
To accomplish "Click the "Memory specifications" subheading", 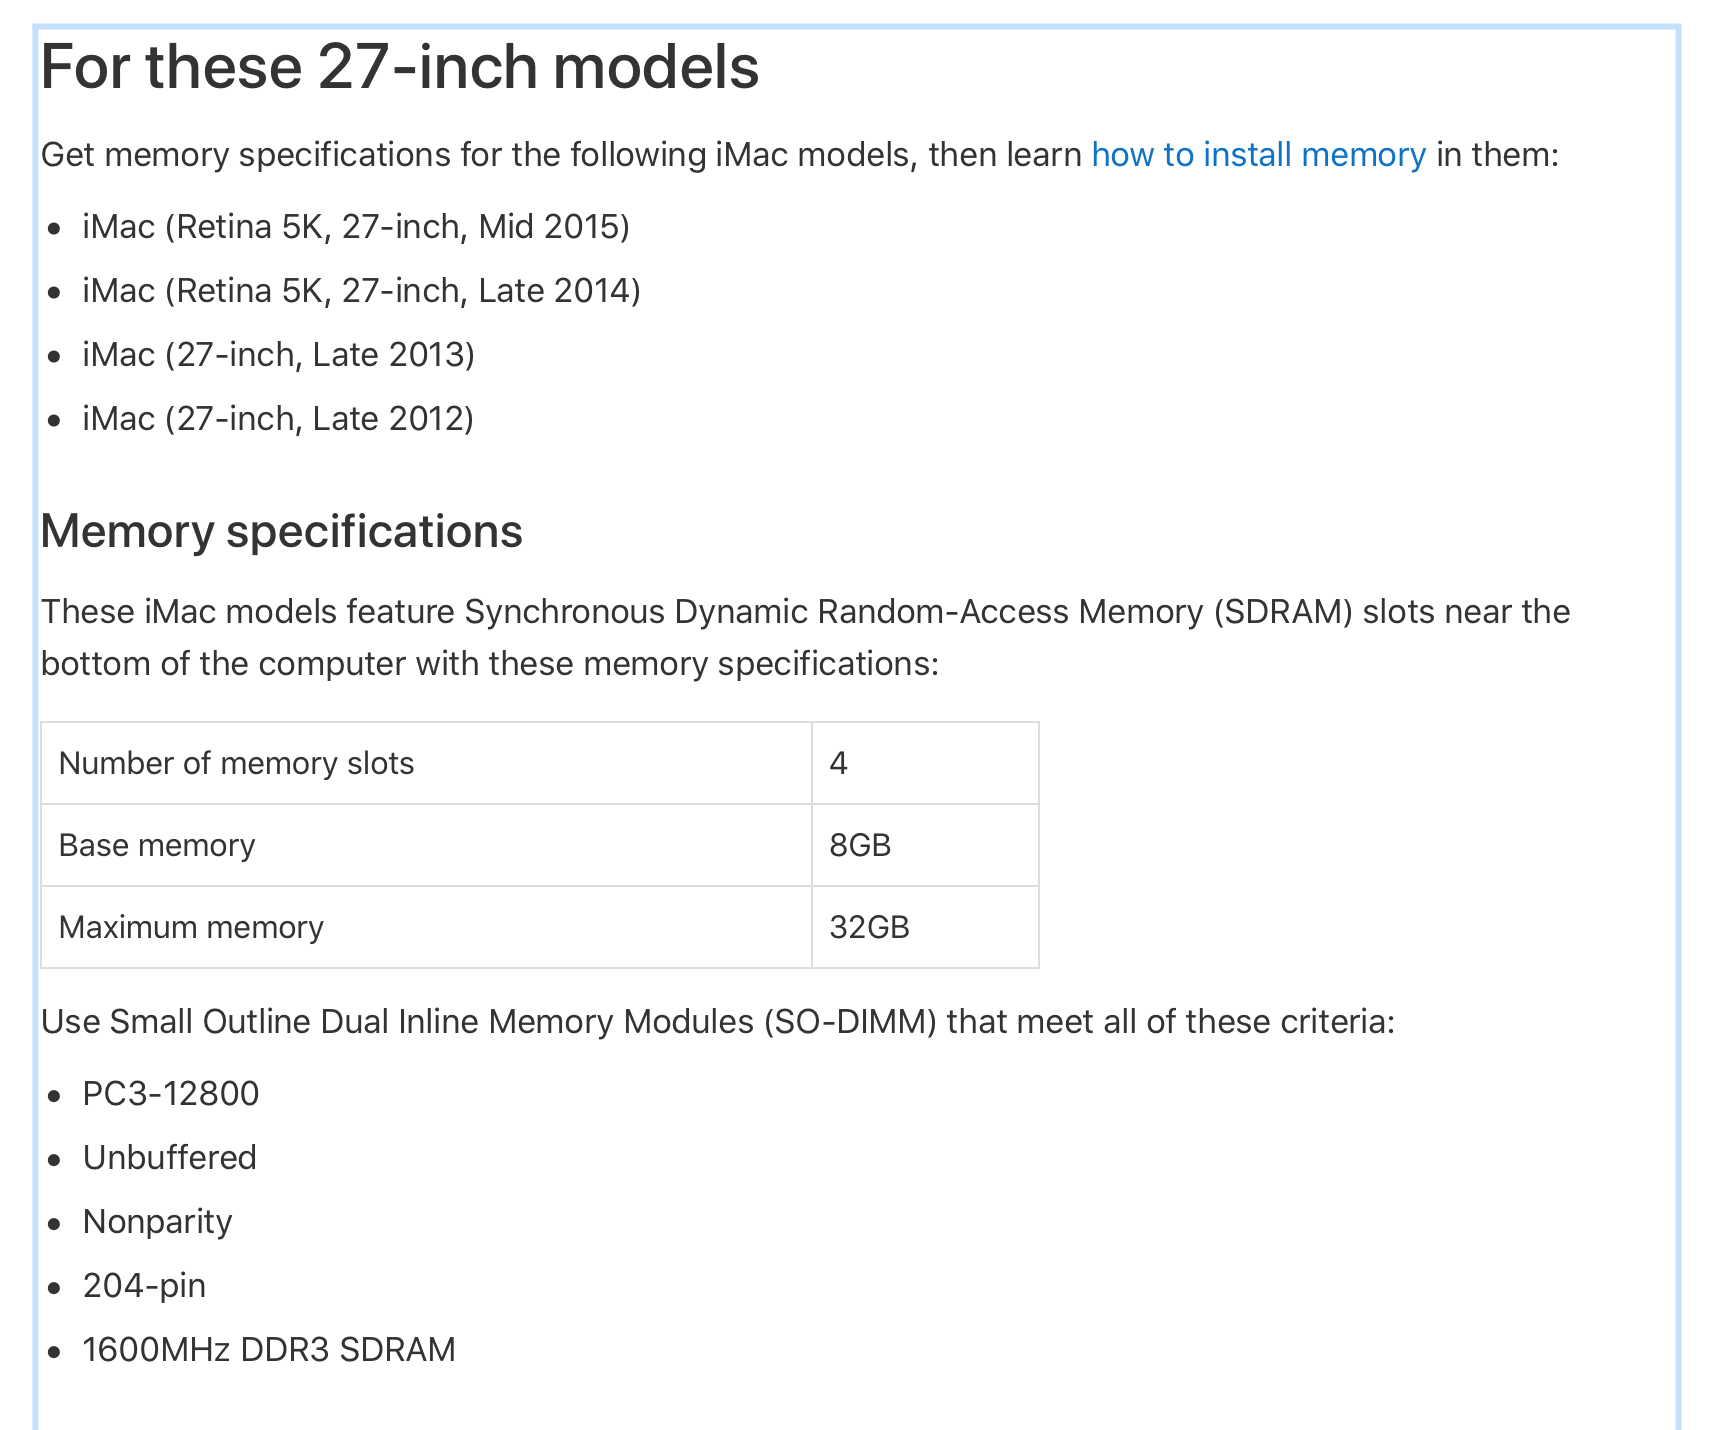I will click(x=281, y=531).
